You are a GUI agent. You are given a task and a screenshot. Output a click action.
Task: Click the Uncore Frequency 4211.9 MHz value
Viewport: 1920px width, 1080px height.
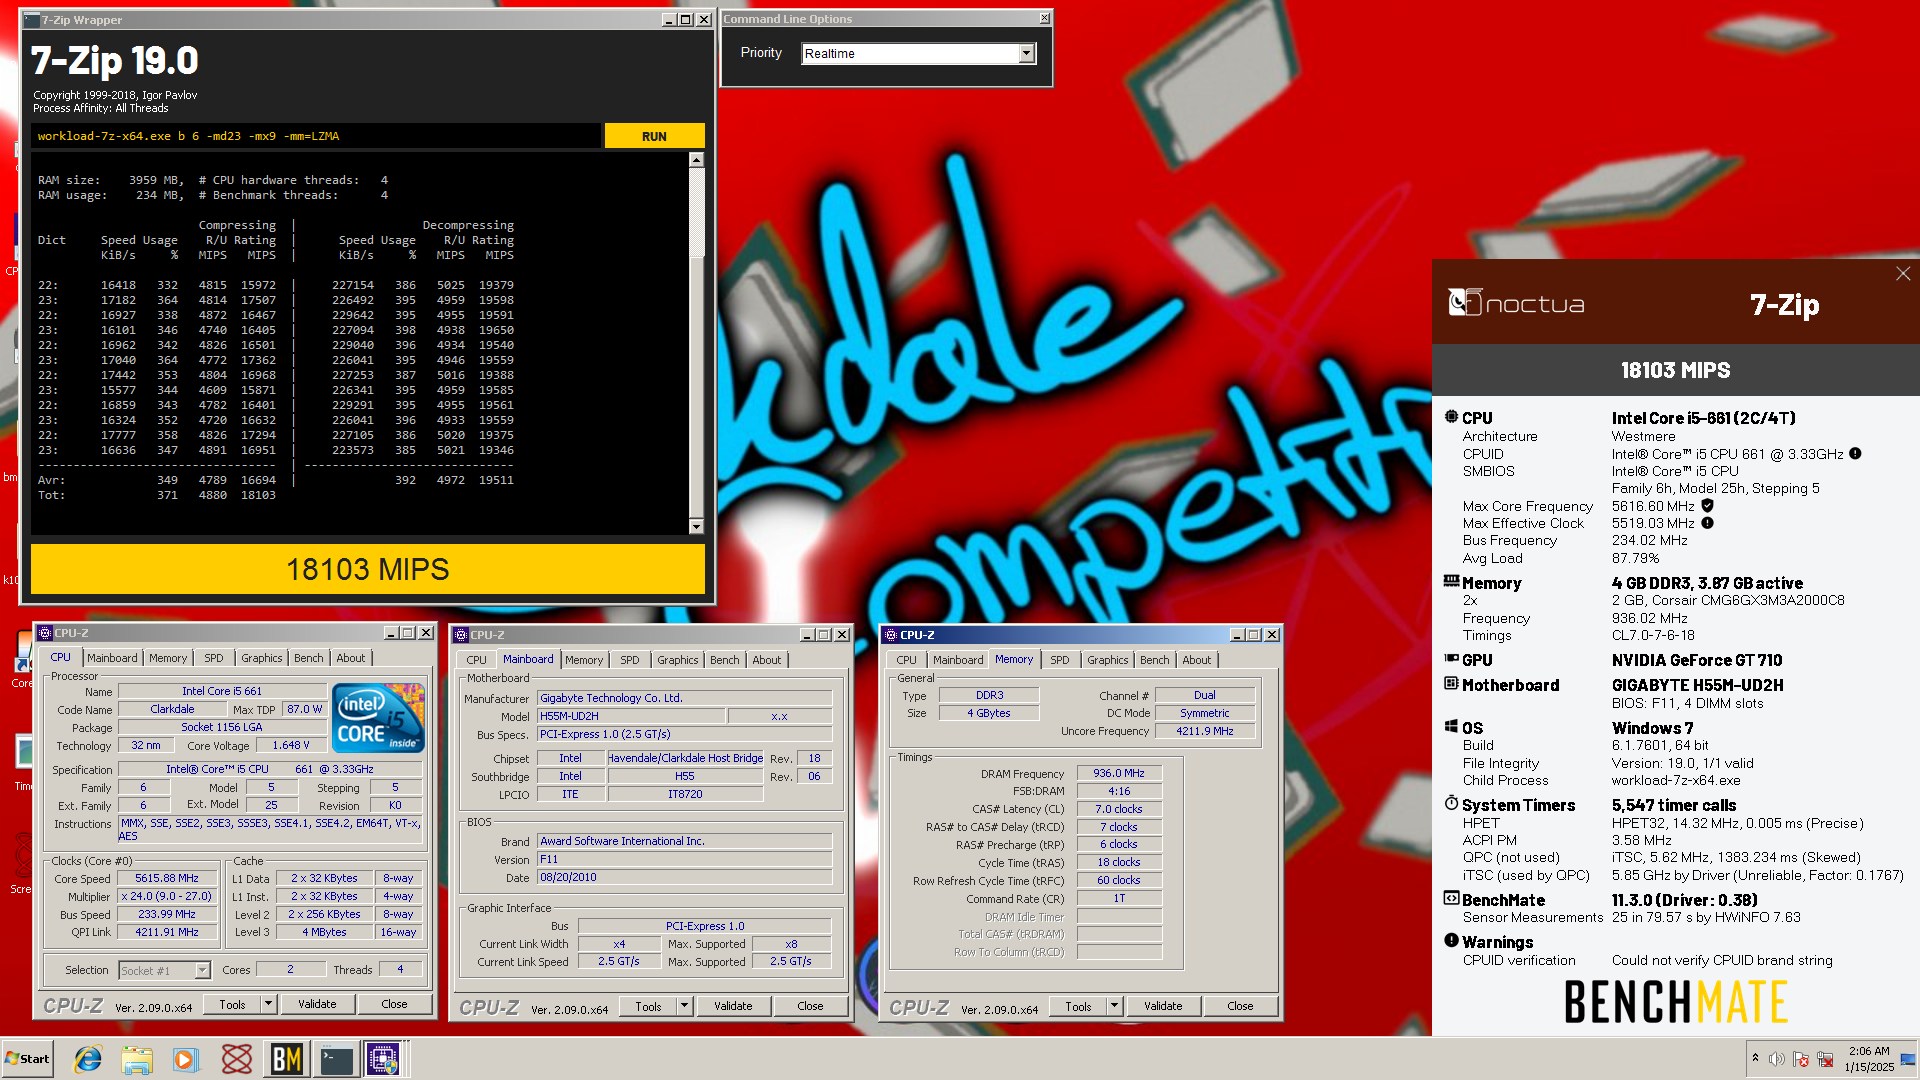(x=1205, y=731)
